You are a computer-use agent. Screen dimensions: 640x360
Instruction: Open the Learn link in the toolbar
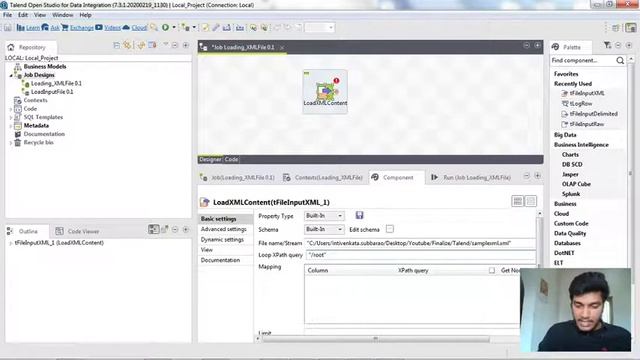tap(29, 28)
